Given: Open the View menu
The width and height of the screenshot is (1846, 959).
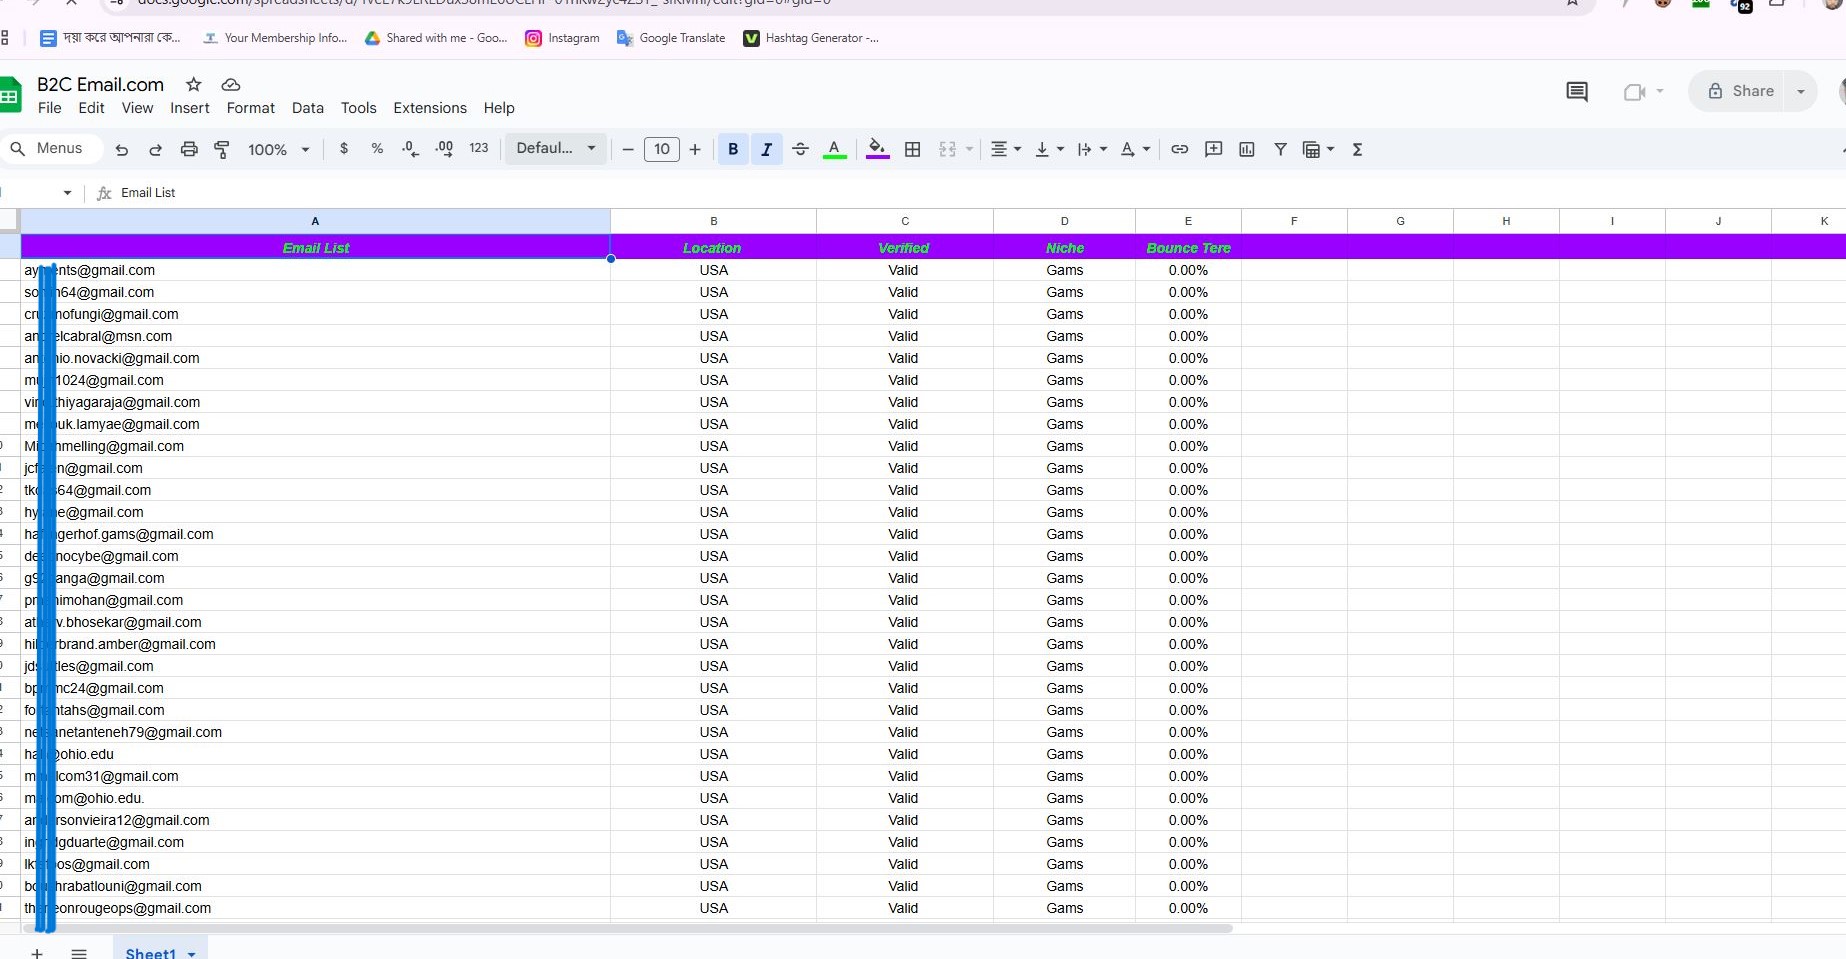Looking at the screenshot, I should (x=137, y=108).
